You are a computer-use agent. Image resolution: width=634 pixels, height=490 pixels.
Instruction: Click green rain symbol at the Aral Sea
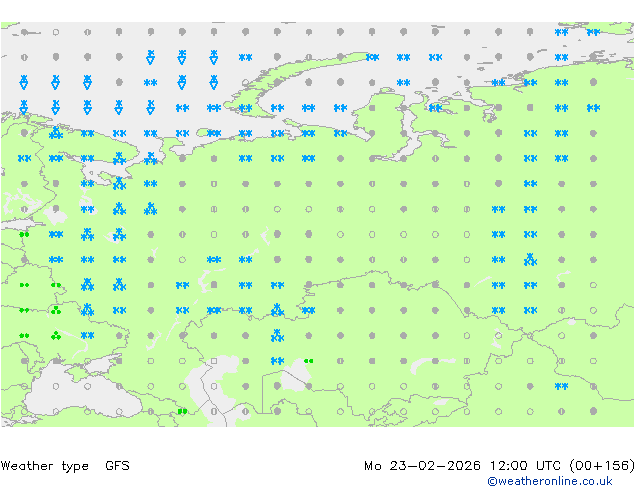(x=309, y=361)
